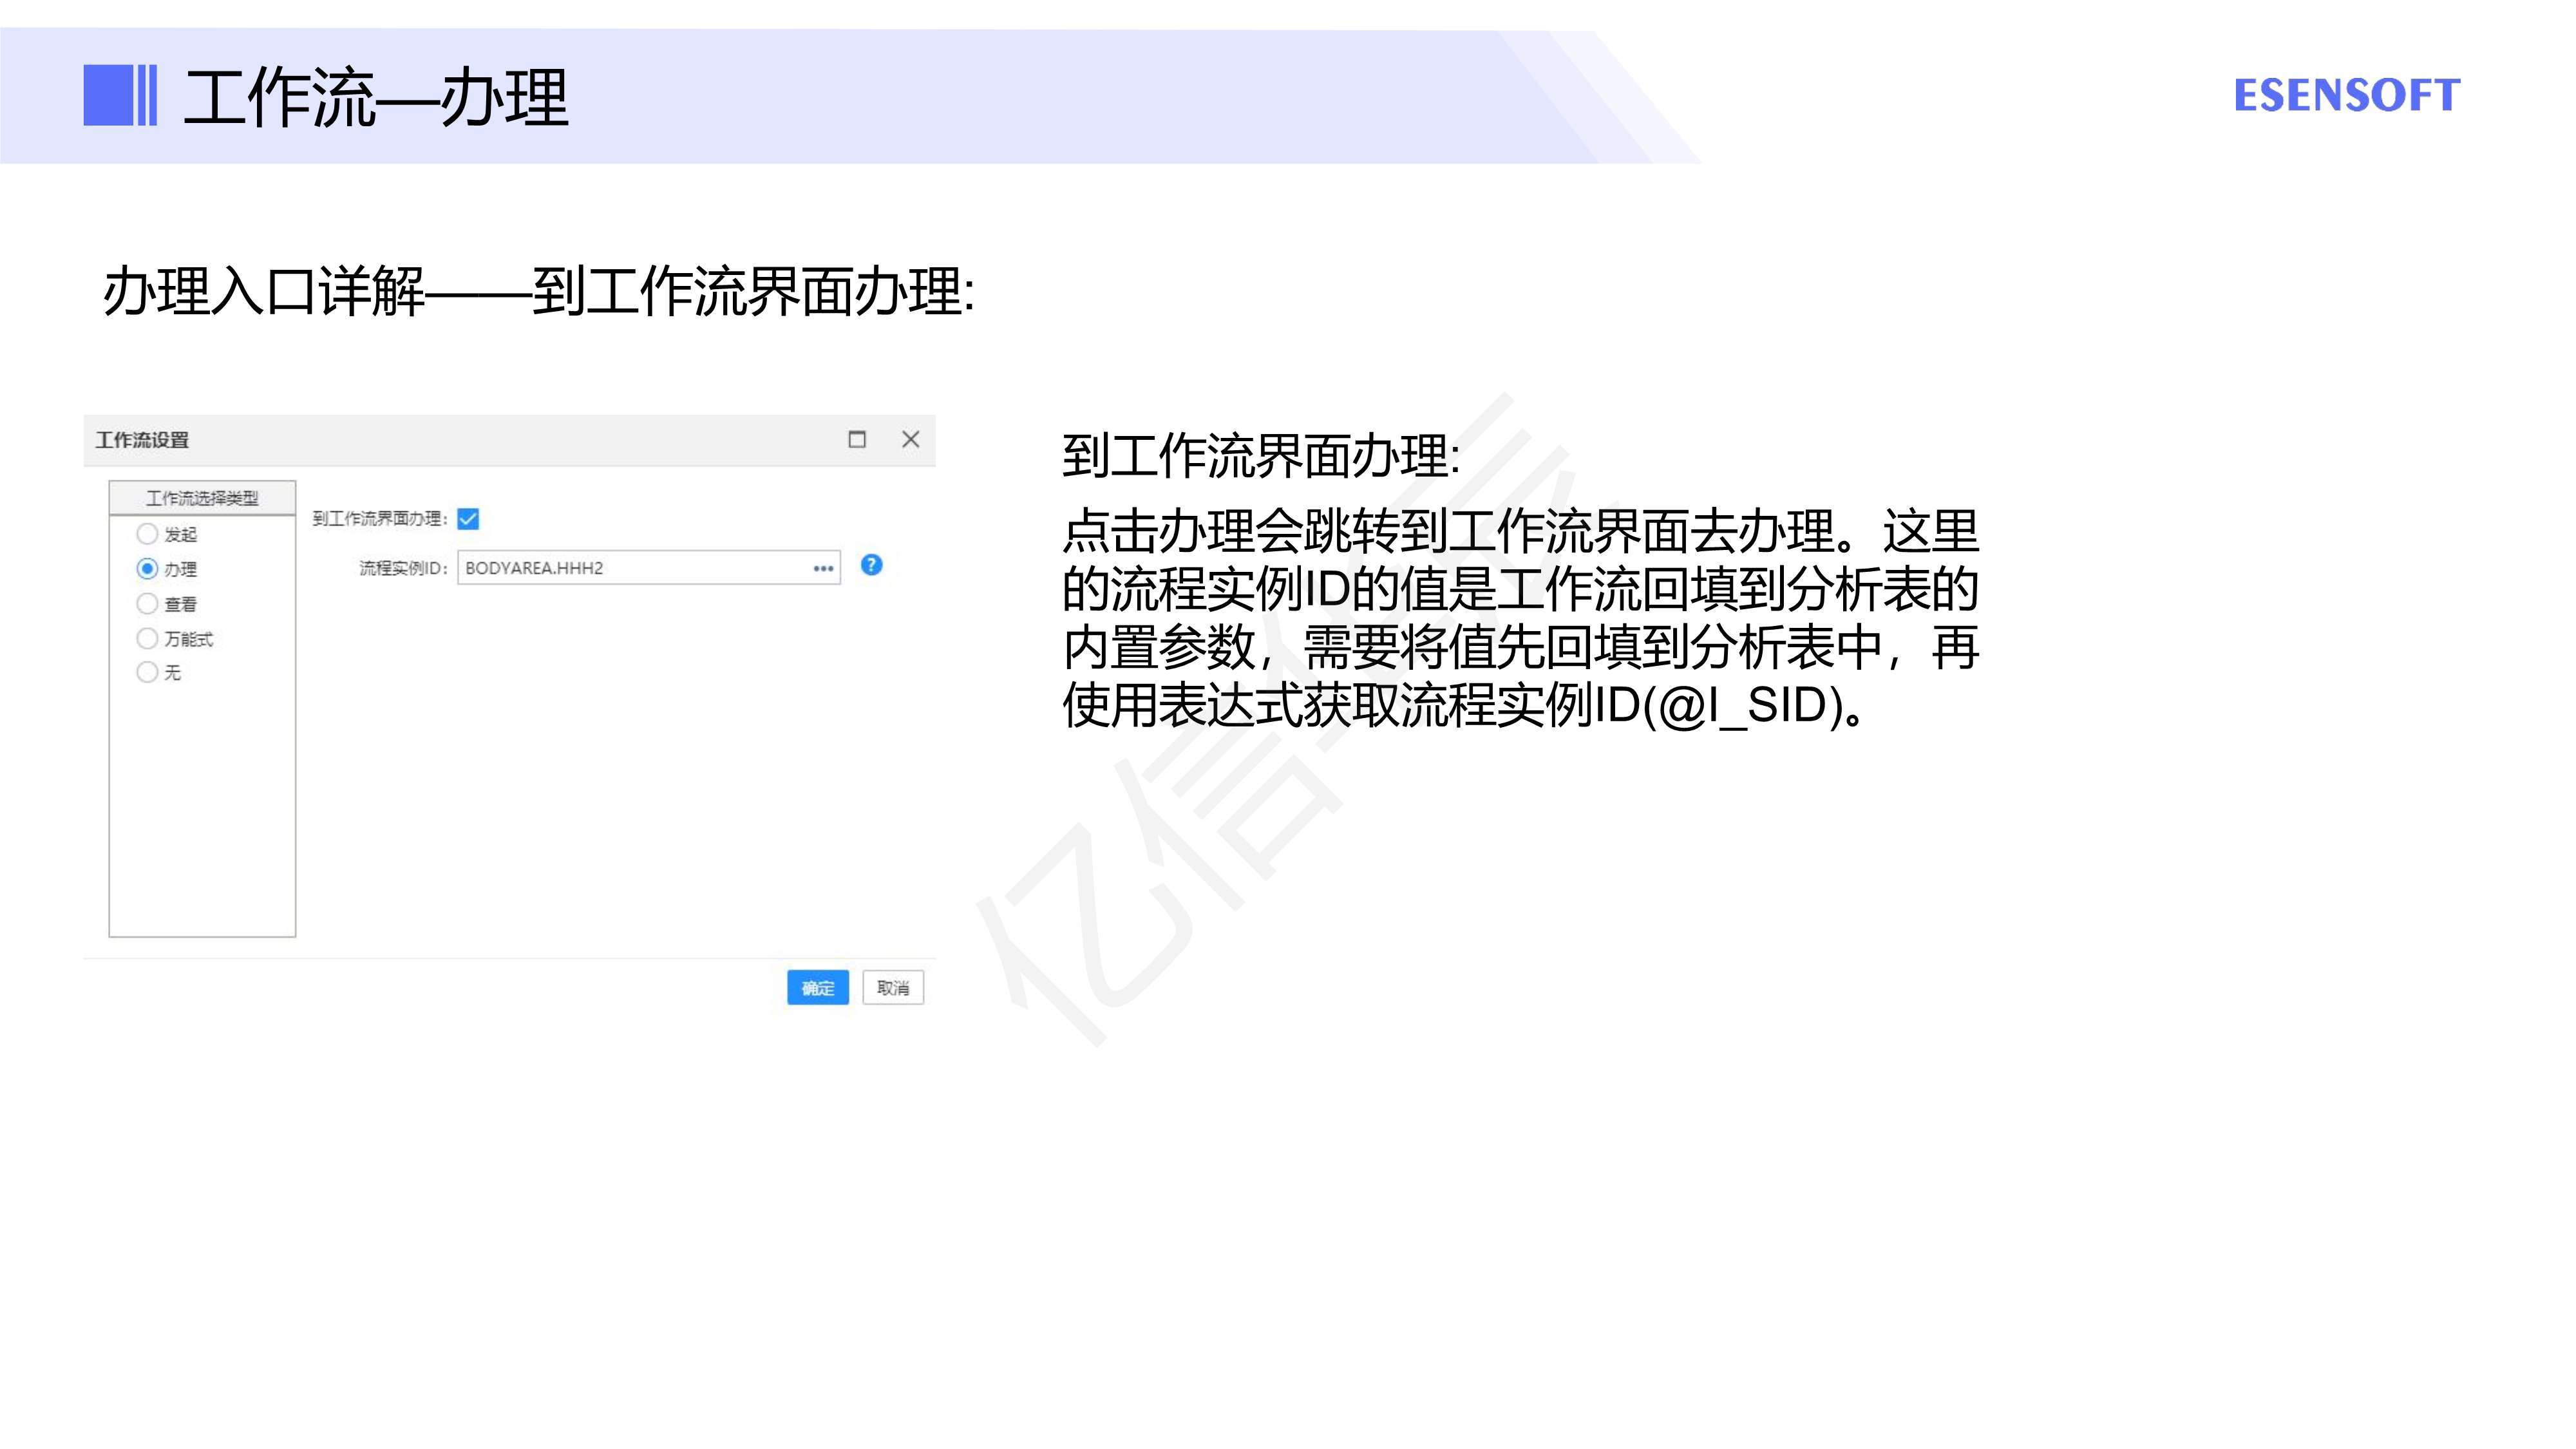
Task: Select the 万能式 radio button
Action: 147,638
